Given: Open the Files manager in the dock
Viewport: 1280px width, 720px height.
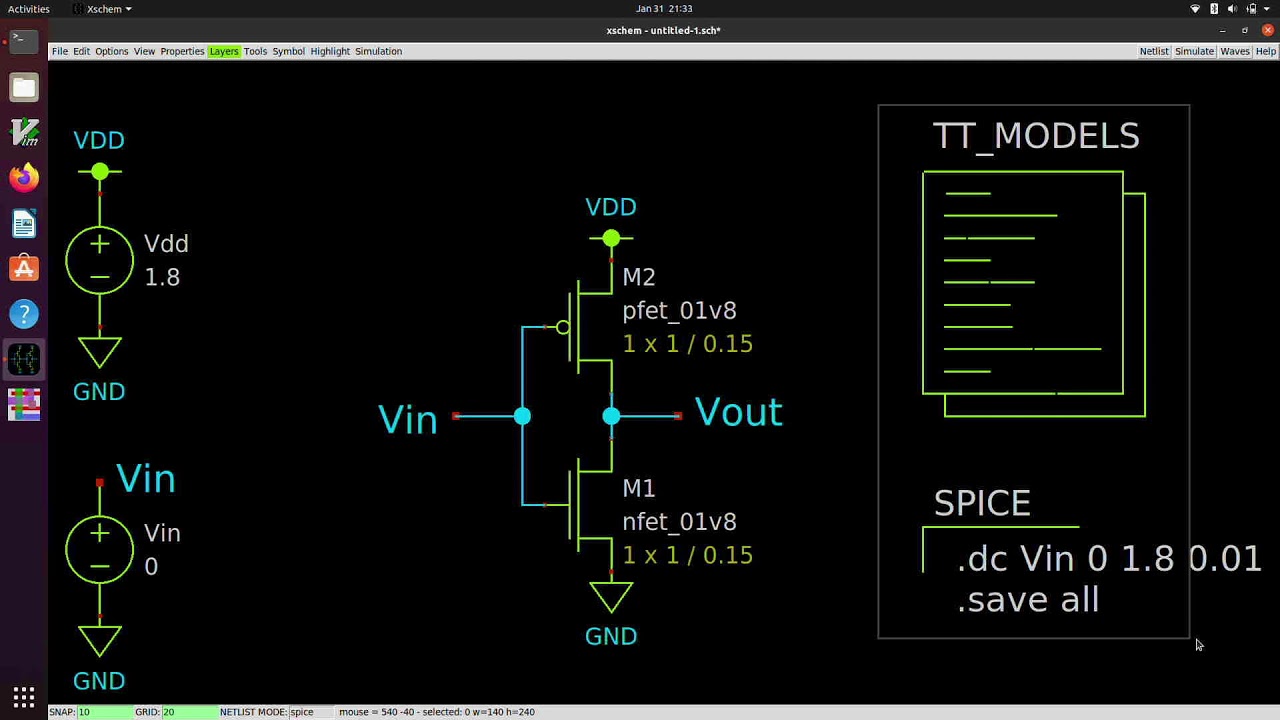Looking at the screenshot, I should coord(24,87).
